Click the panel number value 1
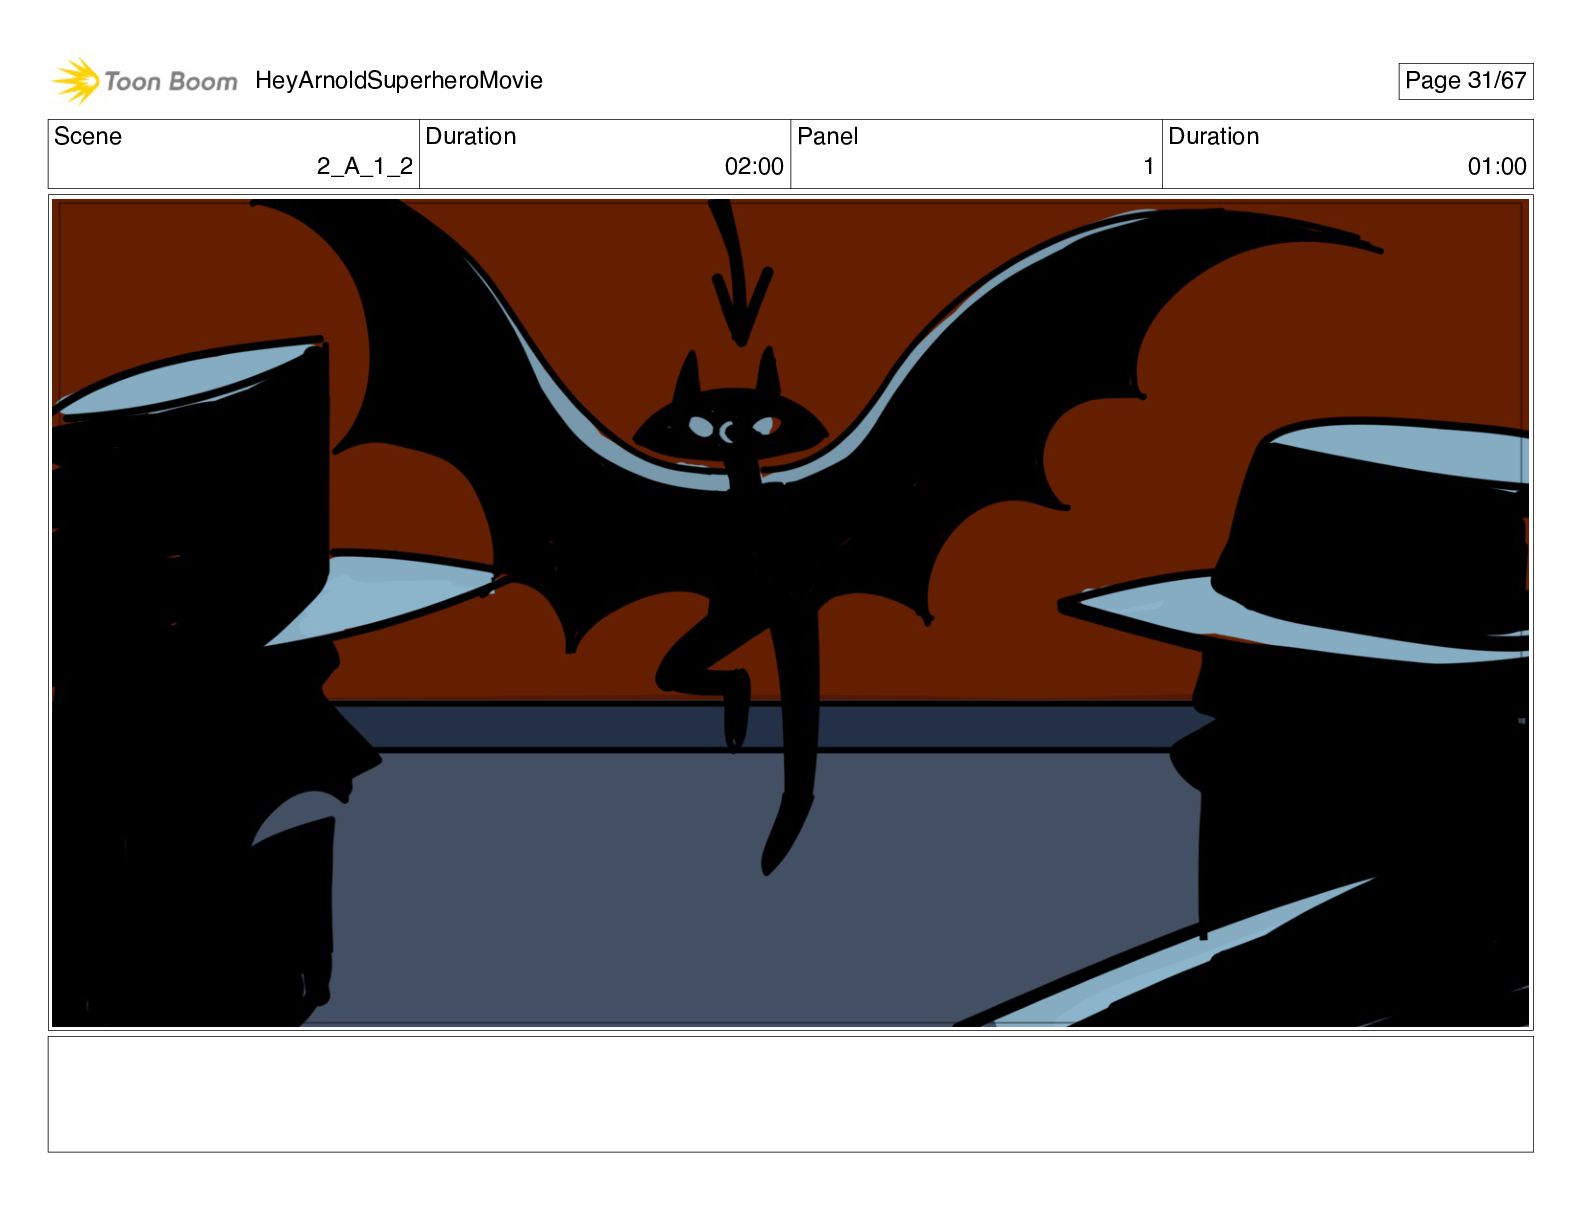This screenshot has height=1224, width=1584. tap(1149, 166)
